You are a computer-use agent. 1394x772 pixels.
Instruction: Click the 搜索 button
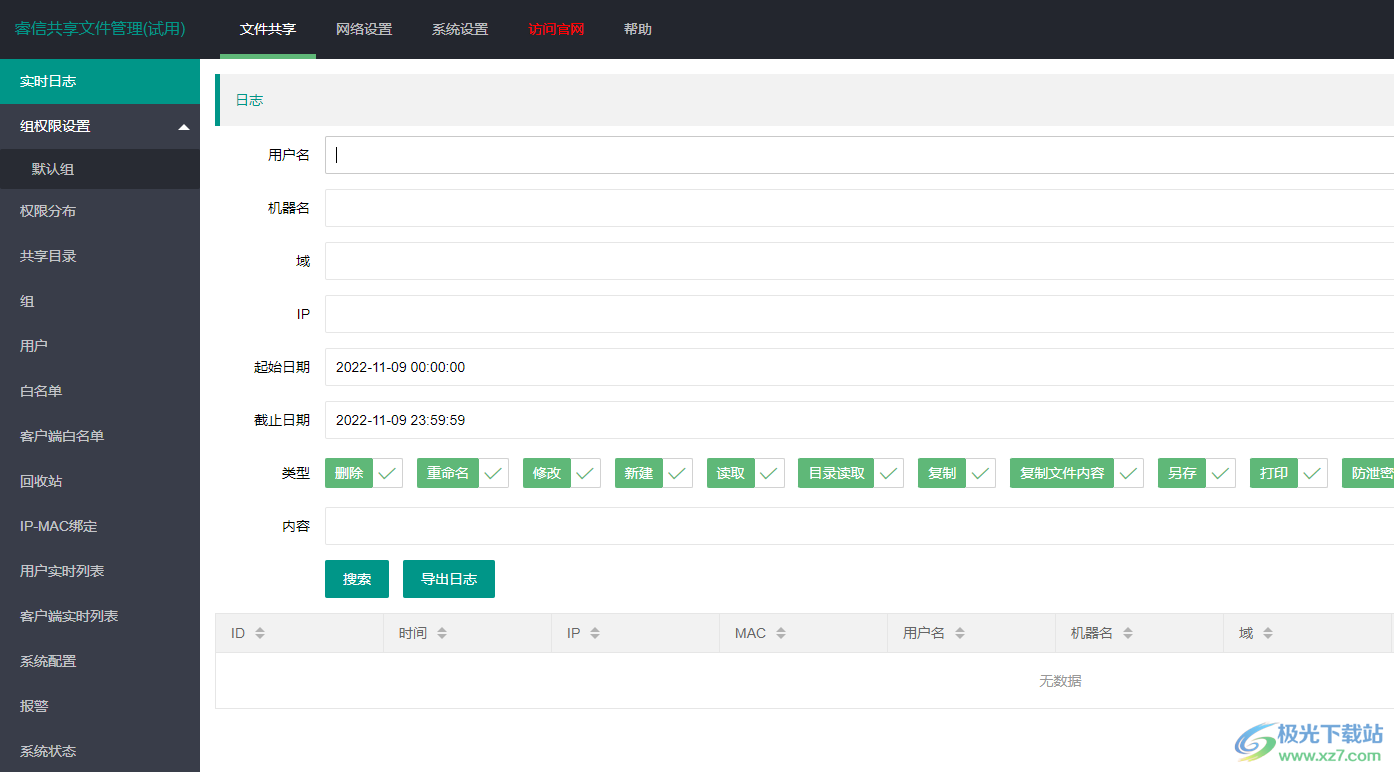pos(357,579)
